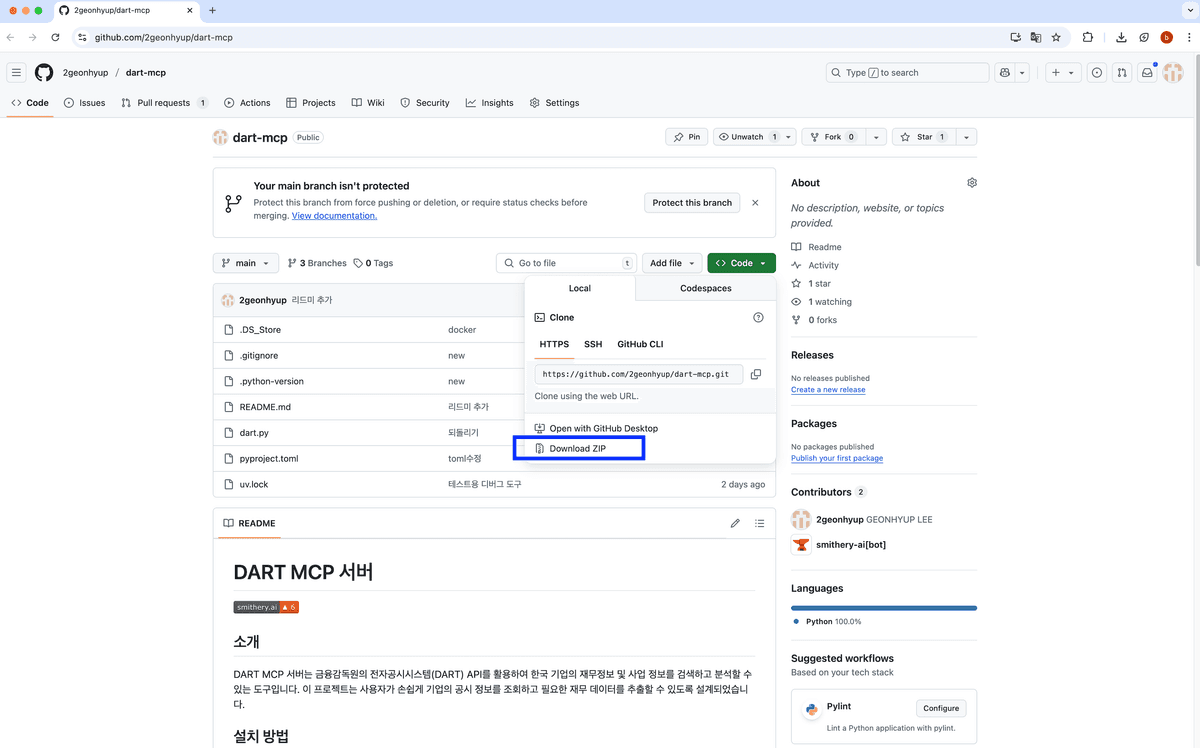Open Unwatch notification options arrow

tap(790, 137)
